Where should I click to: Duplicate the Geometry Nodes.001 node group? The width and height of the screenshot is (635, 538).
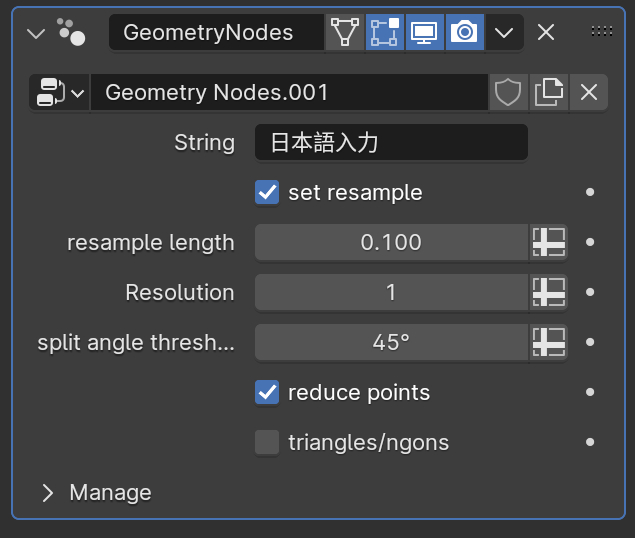(548, 93)
